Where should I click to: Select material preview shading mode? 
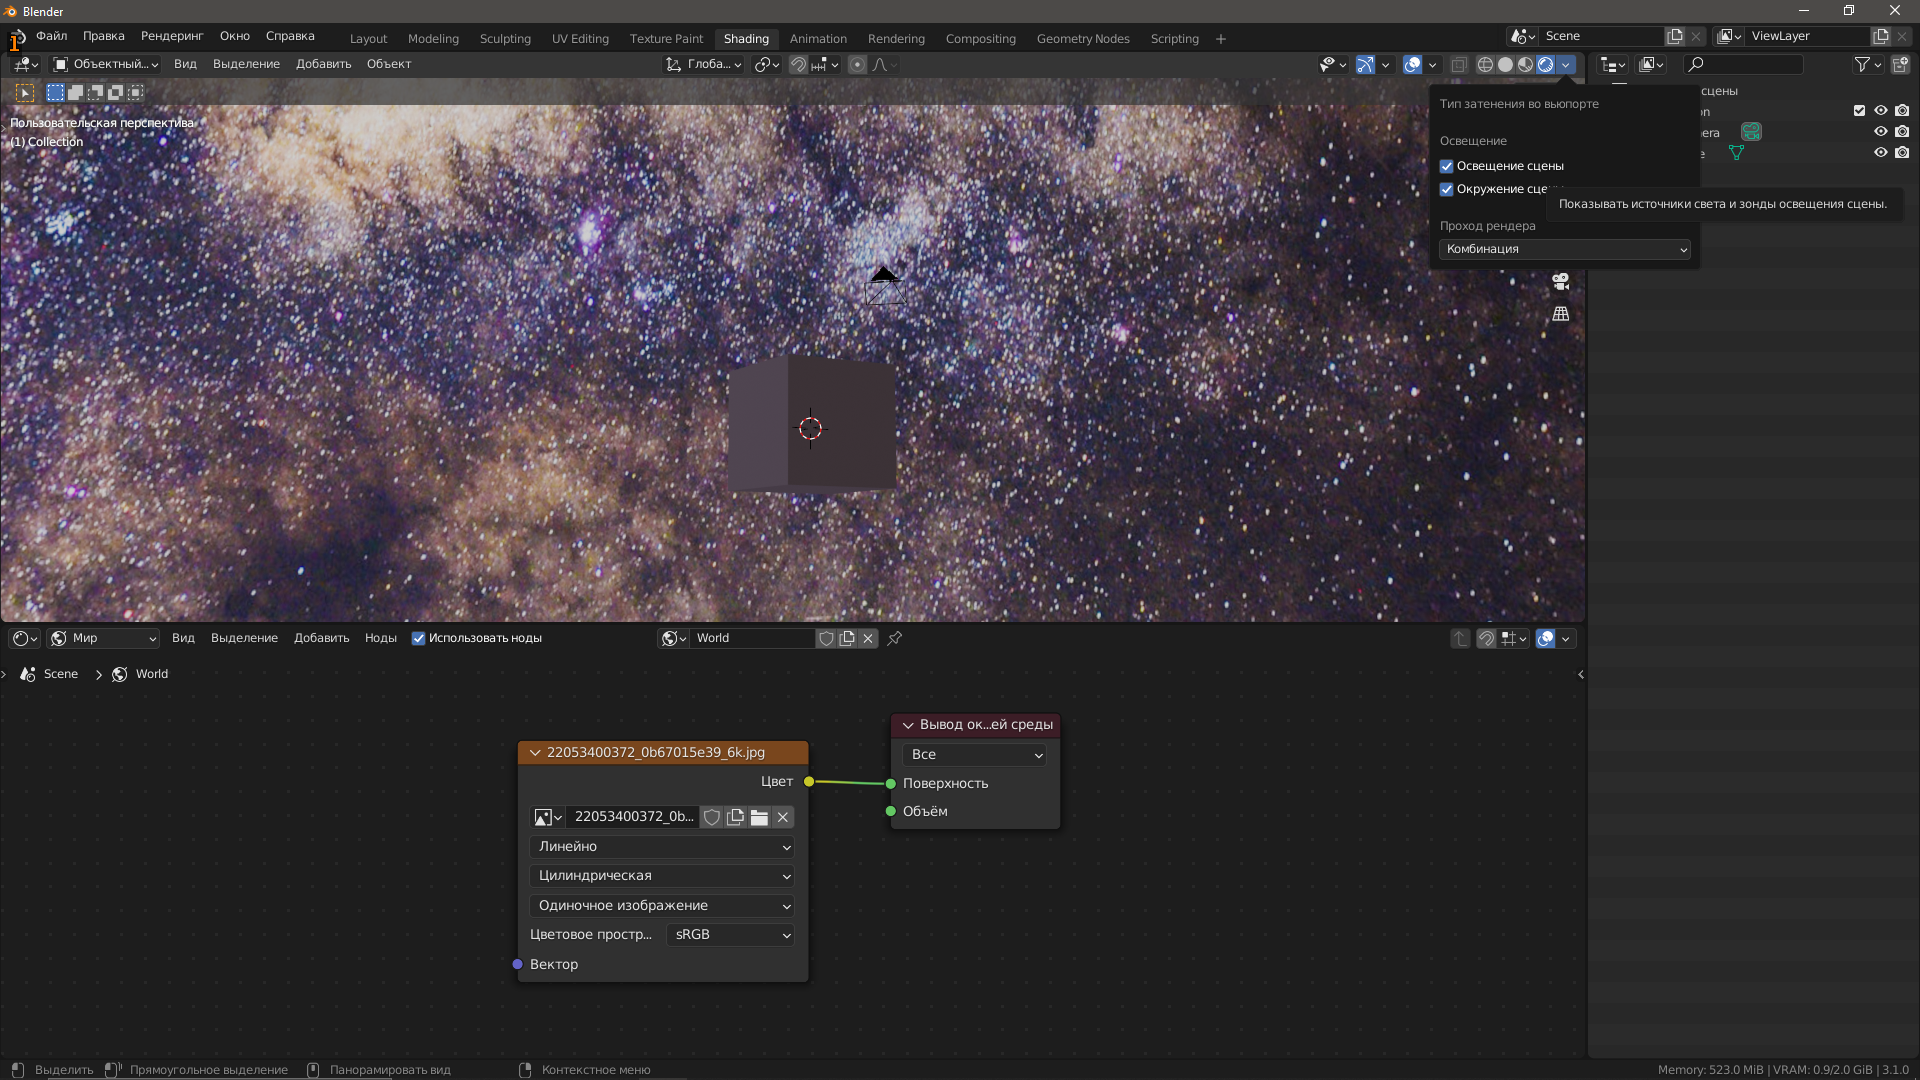click(1525, 64)
